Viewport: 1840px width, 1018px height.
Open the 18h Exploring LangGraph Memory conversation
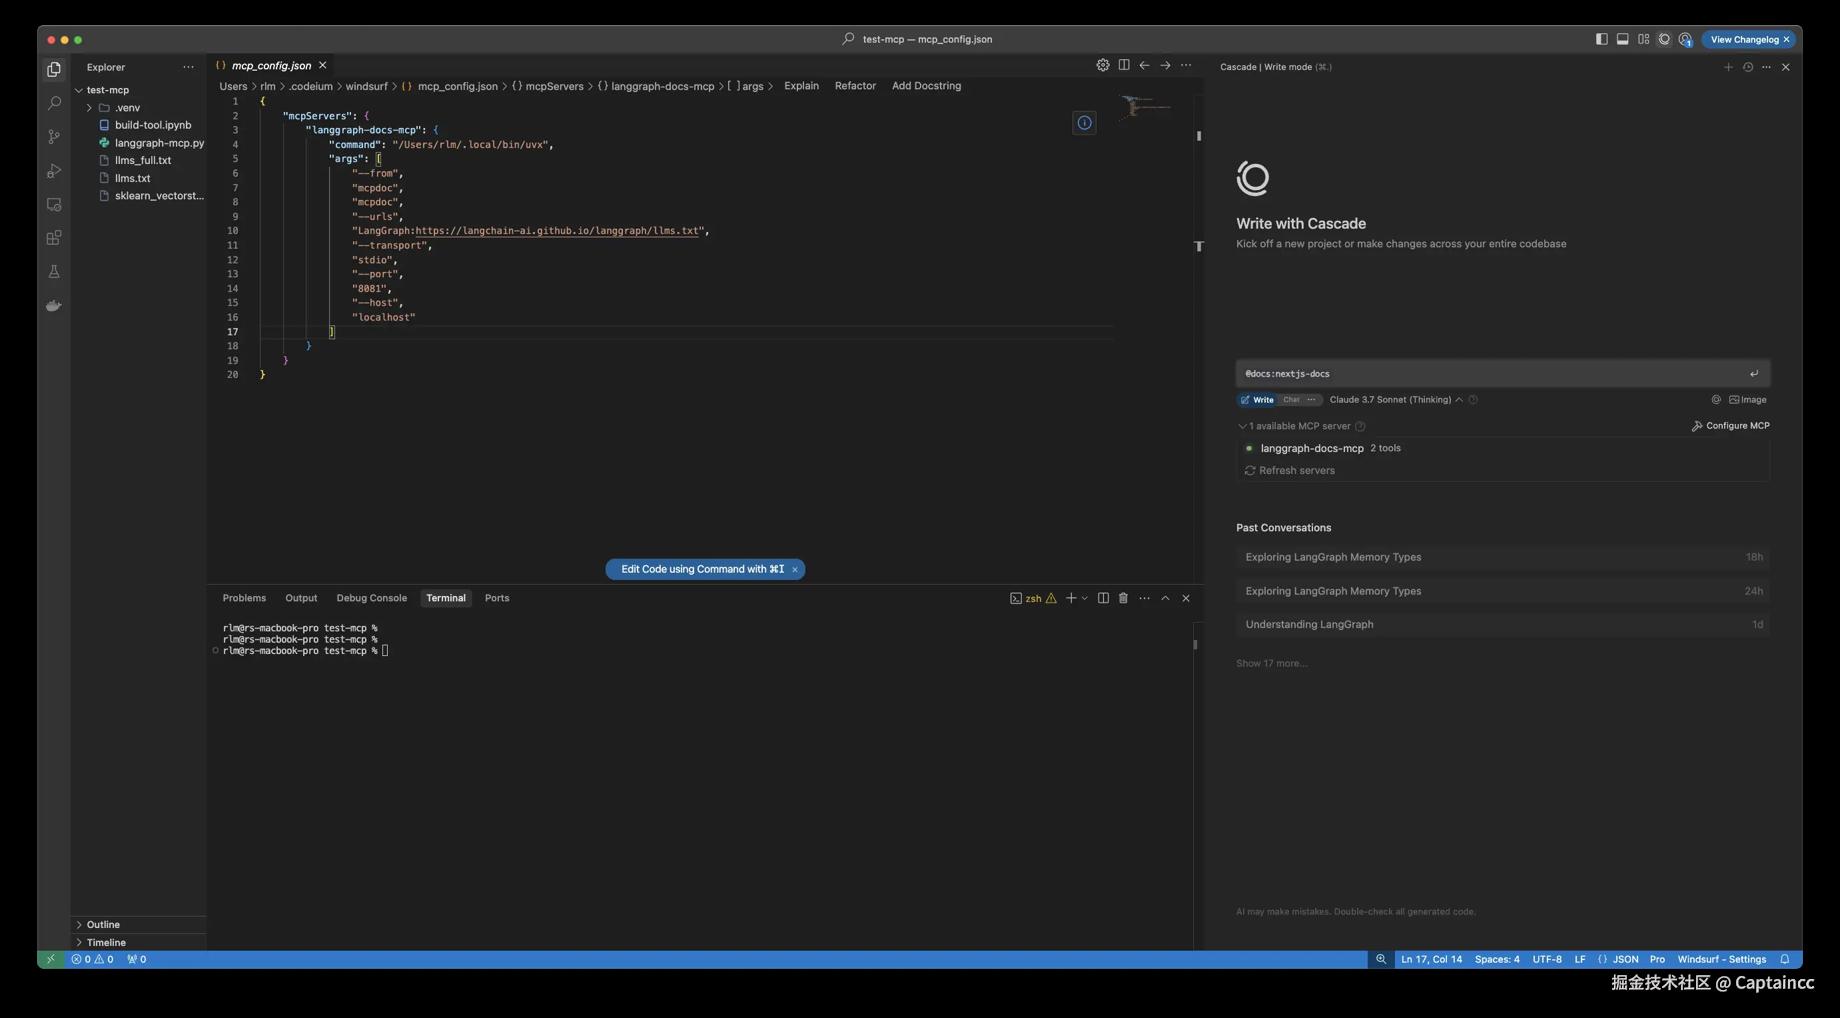click(x=1503, y=557)
